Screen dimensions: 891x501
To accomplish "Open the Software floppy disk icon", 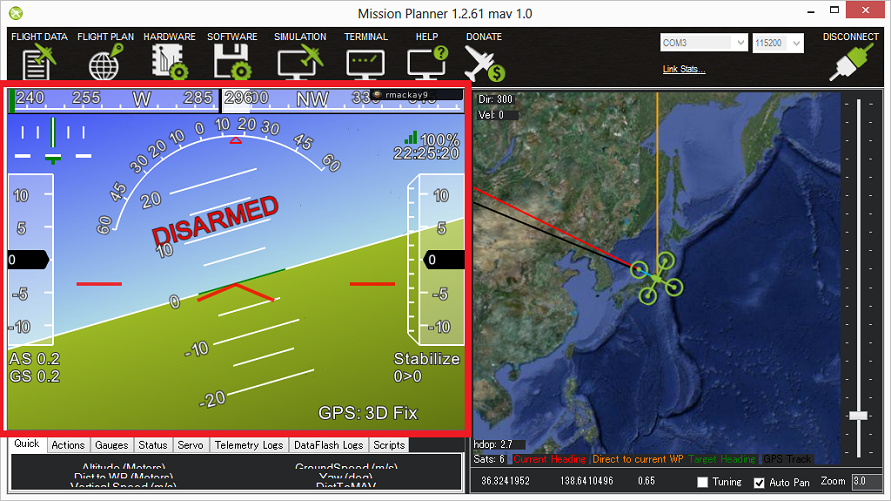I will (232, 62).
